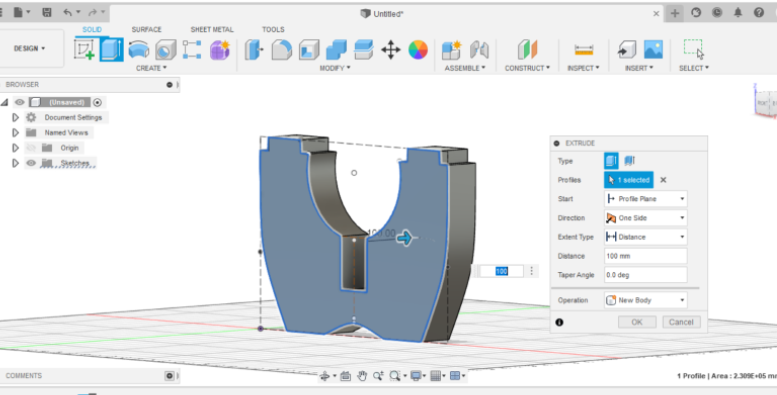This screenshot has width=777, height=395.
Task: Open the notifications bell
Action: tap(738, 13)
